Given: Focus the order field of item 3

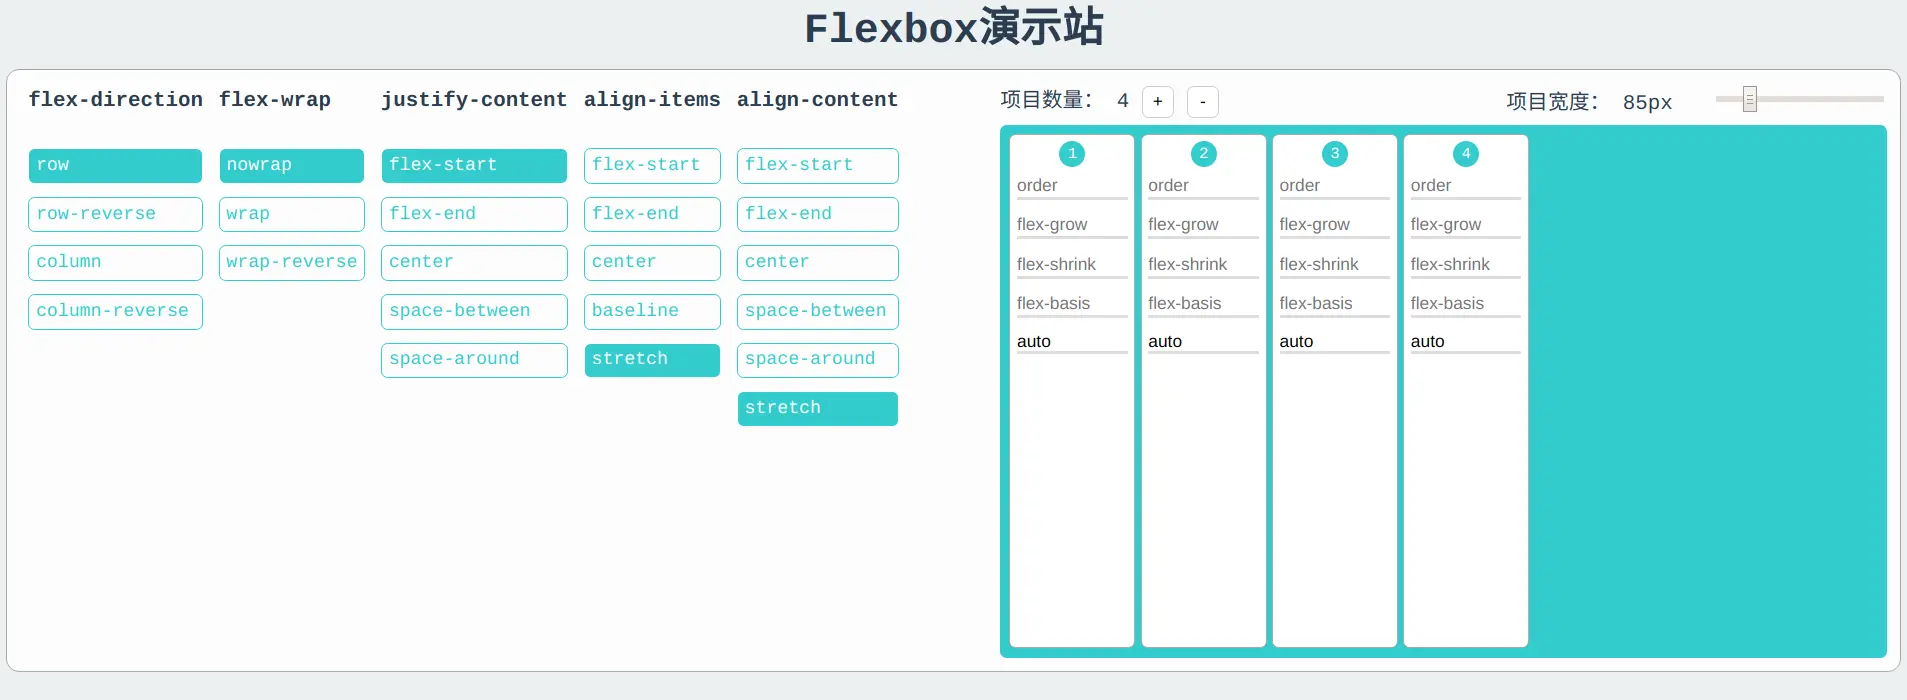Looking at the screenshot, I should tap(1334, 186).
